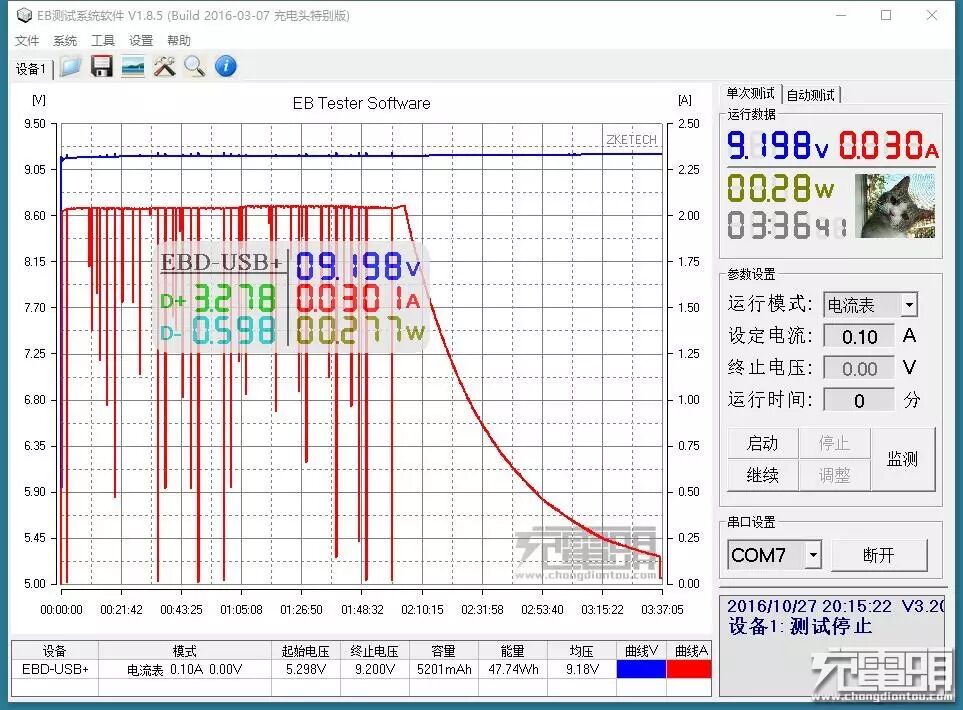
Task: Click the 模式 column header
Action: [x=184, y=651]
